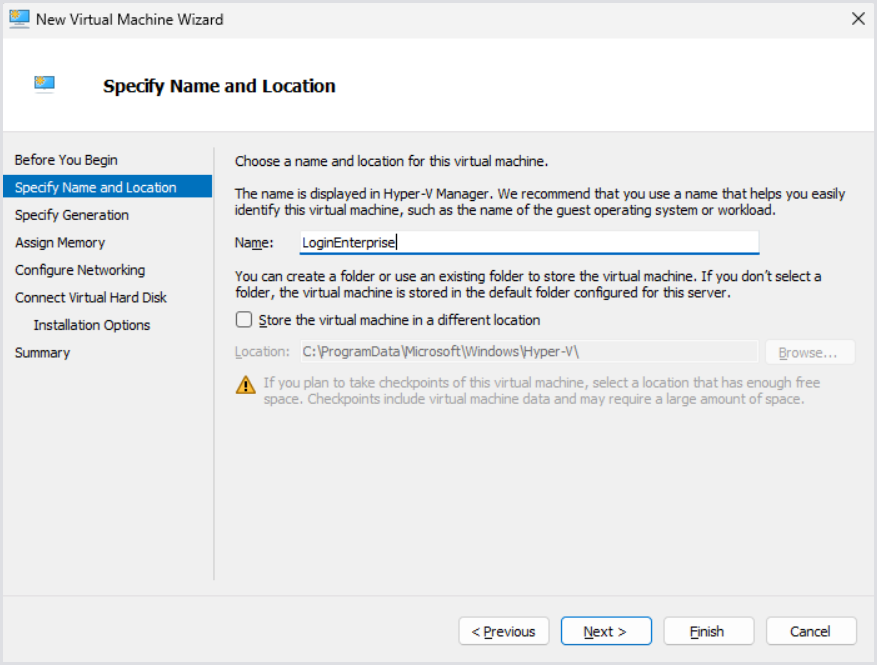Open the Specify Generation page
Screen dimensions: 877x665
click(72, 215)
